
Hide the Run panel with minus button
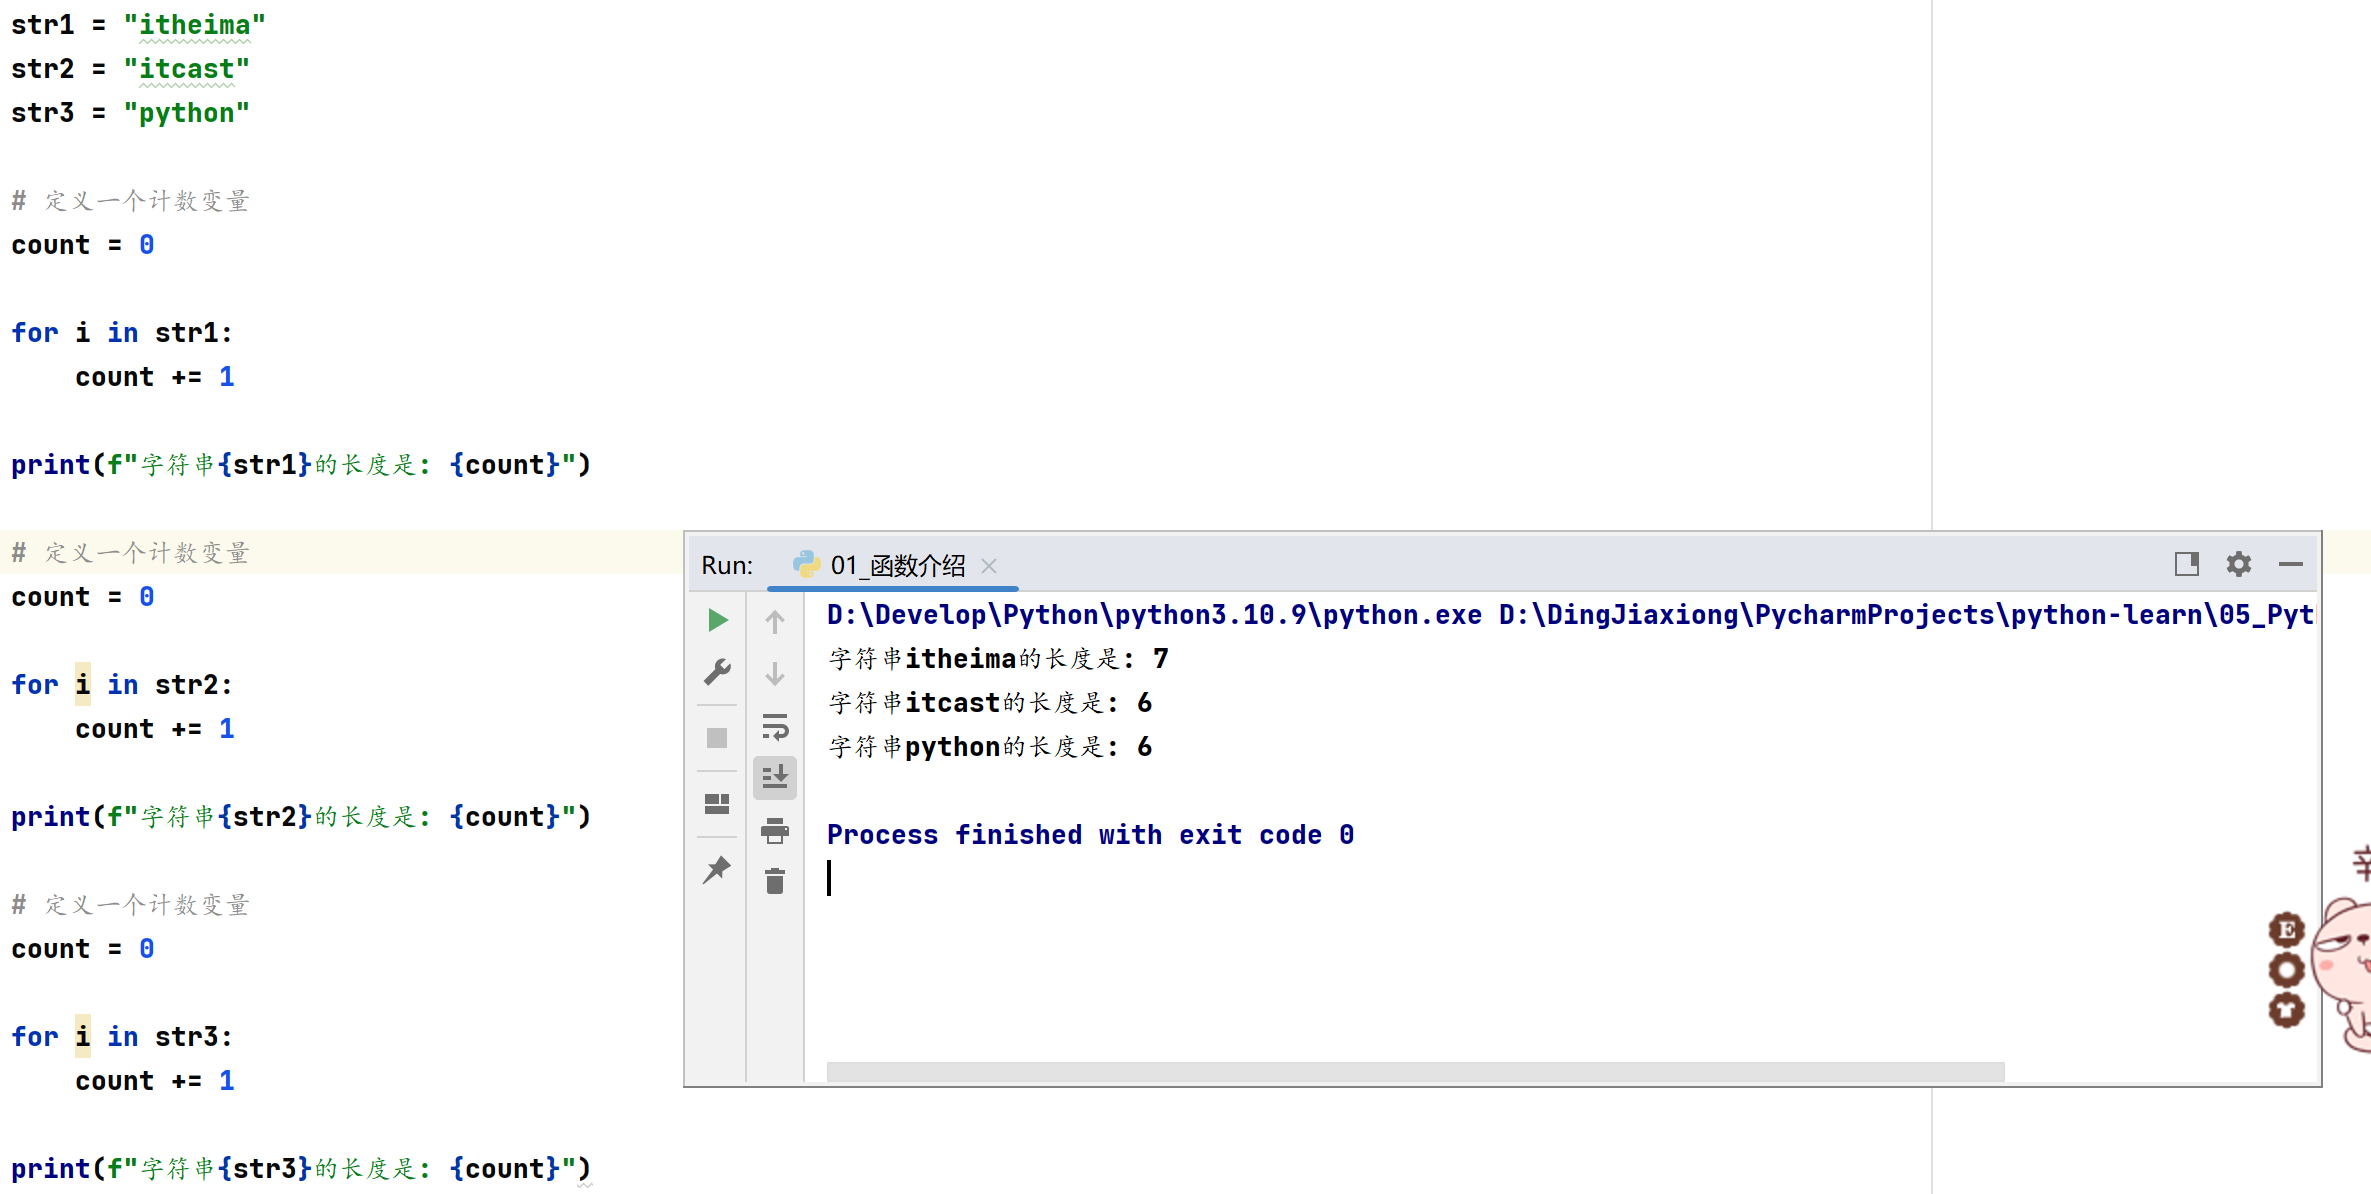click(x=2291, y=564)
